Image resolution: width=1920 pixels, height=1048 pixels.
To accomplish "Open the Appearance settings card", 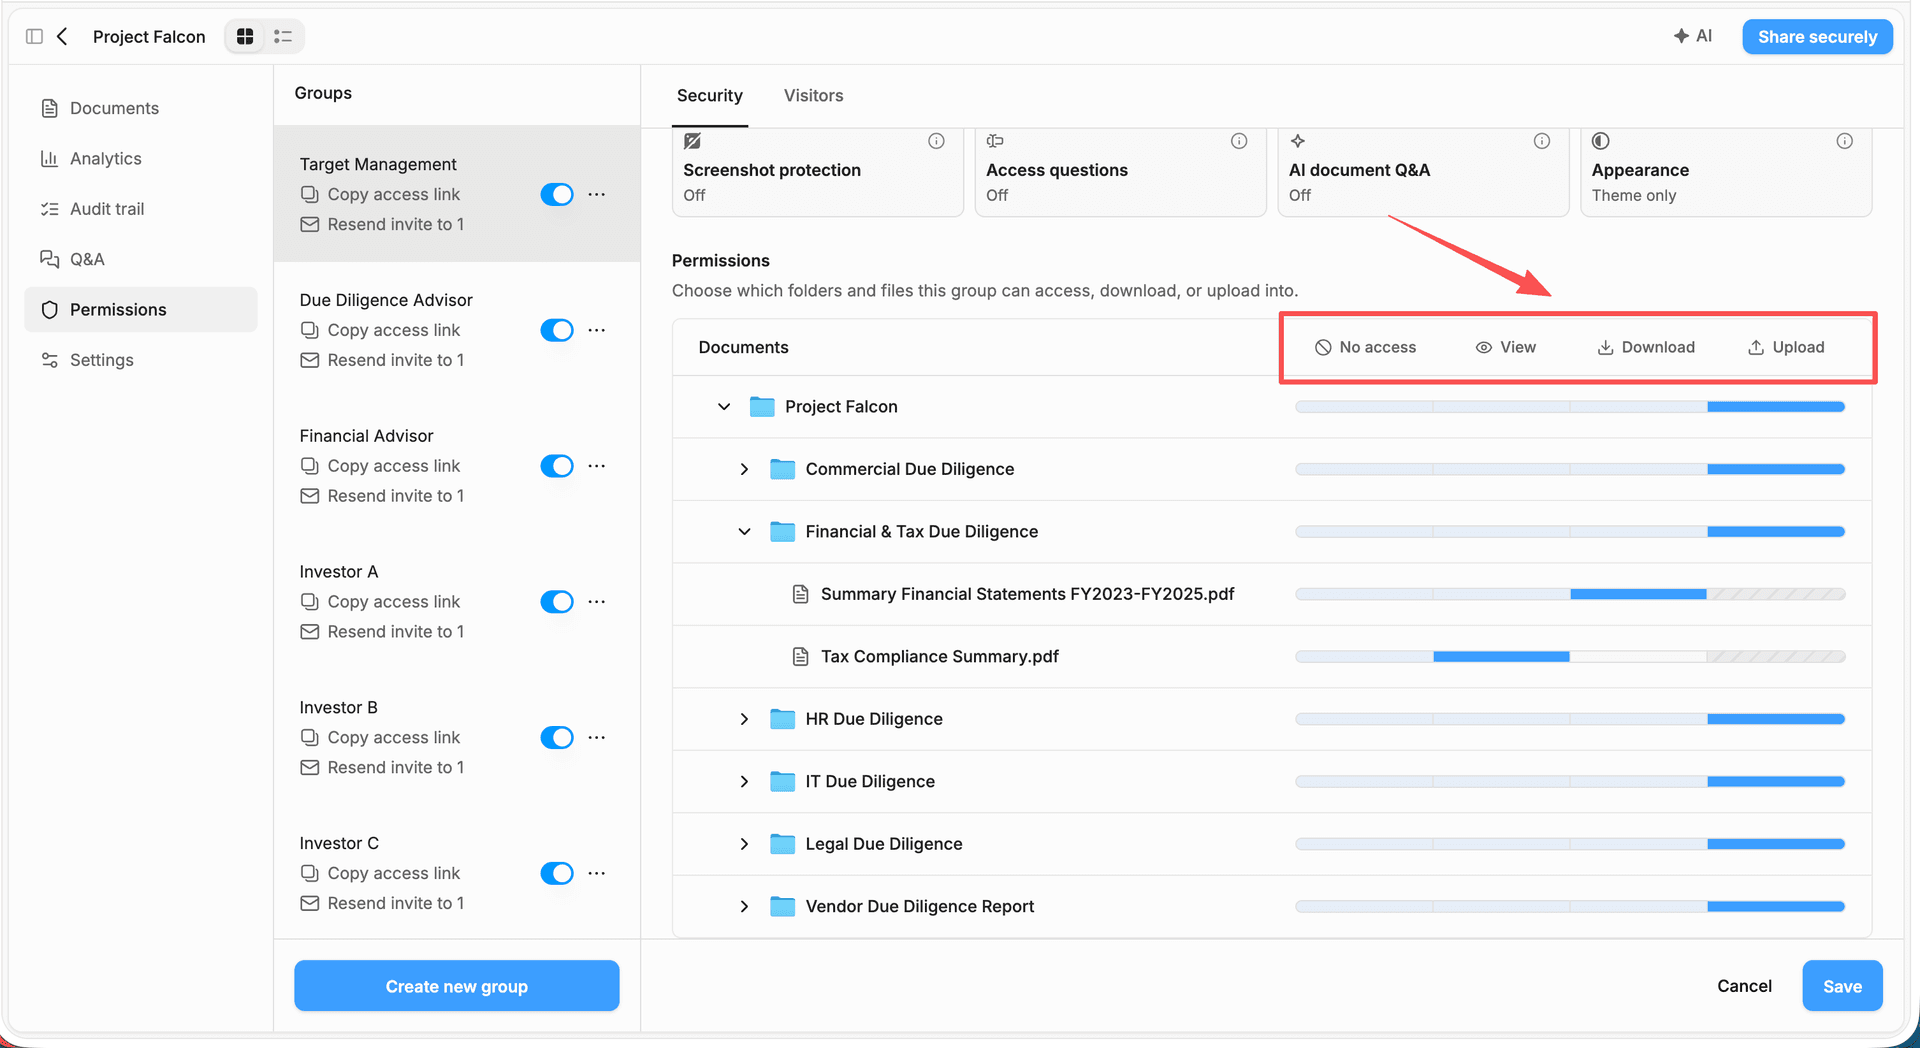I will point(1726,171).
